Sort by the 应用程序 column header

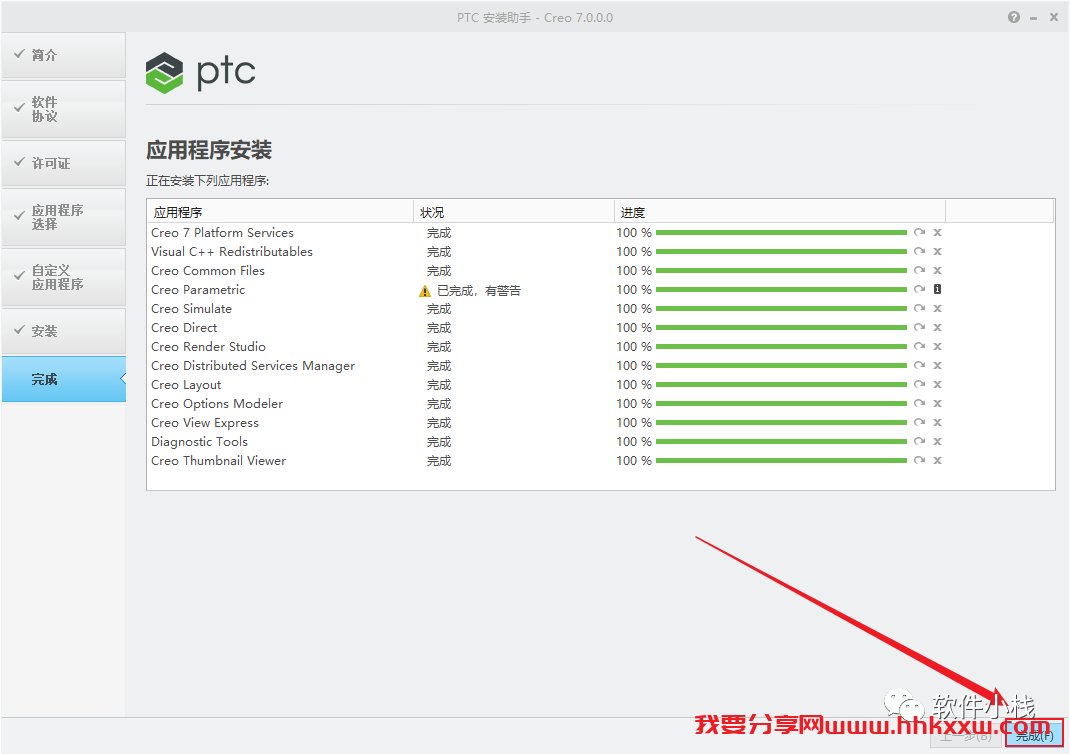click(x=280, y=212)
